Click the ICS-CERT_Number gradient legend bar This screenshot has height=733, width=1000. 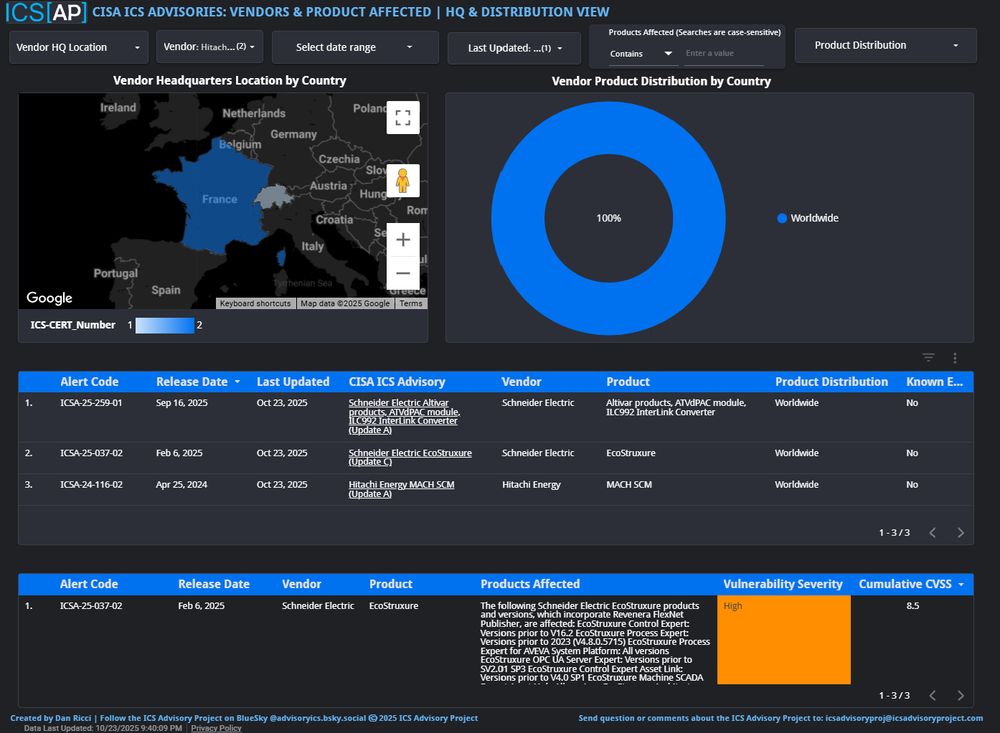pos(165,325)
